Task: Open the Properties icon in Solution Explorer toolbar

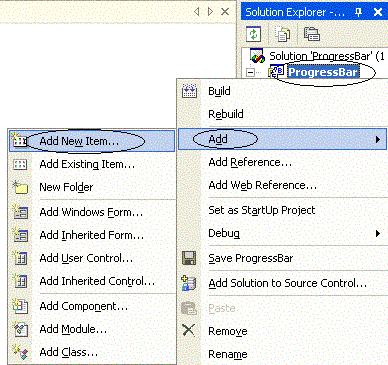Action: pyautogui.click(x=312, y=34)
